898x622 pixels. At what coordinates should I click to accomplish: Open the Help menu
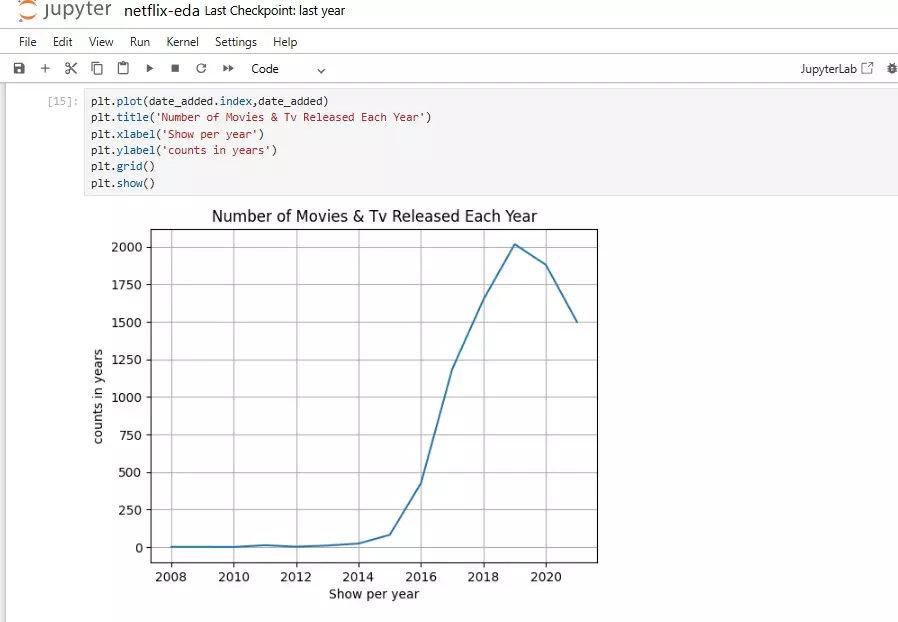(285, 42)
